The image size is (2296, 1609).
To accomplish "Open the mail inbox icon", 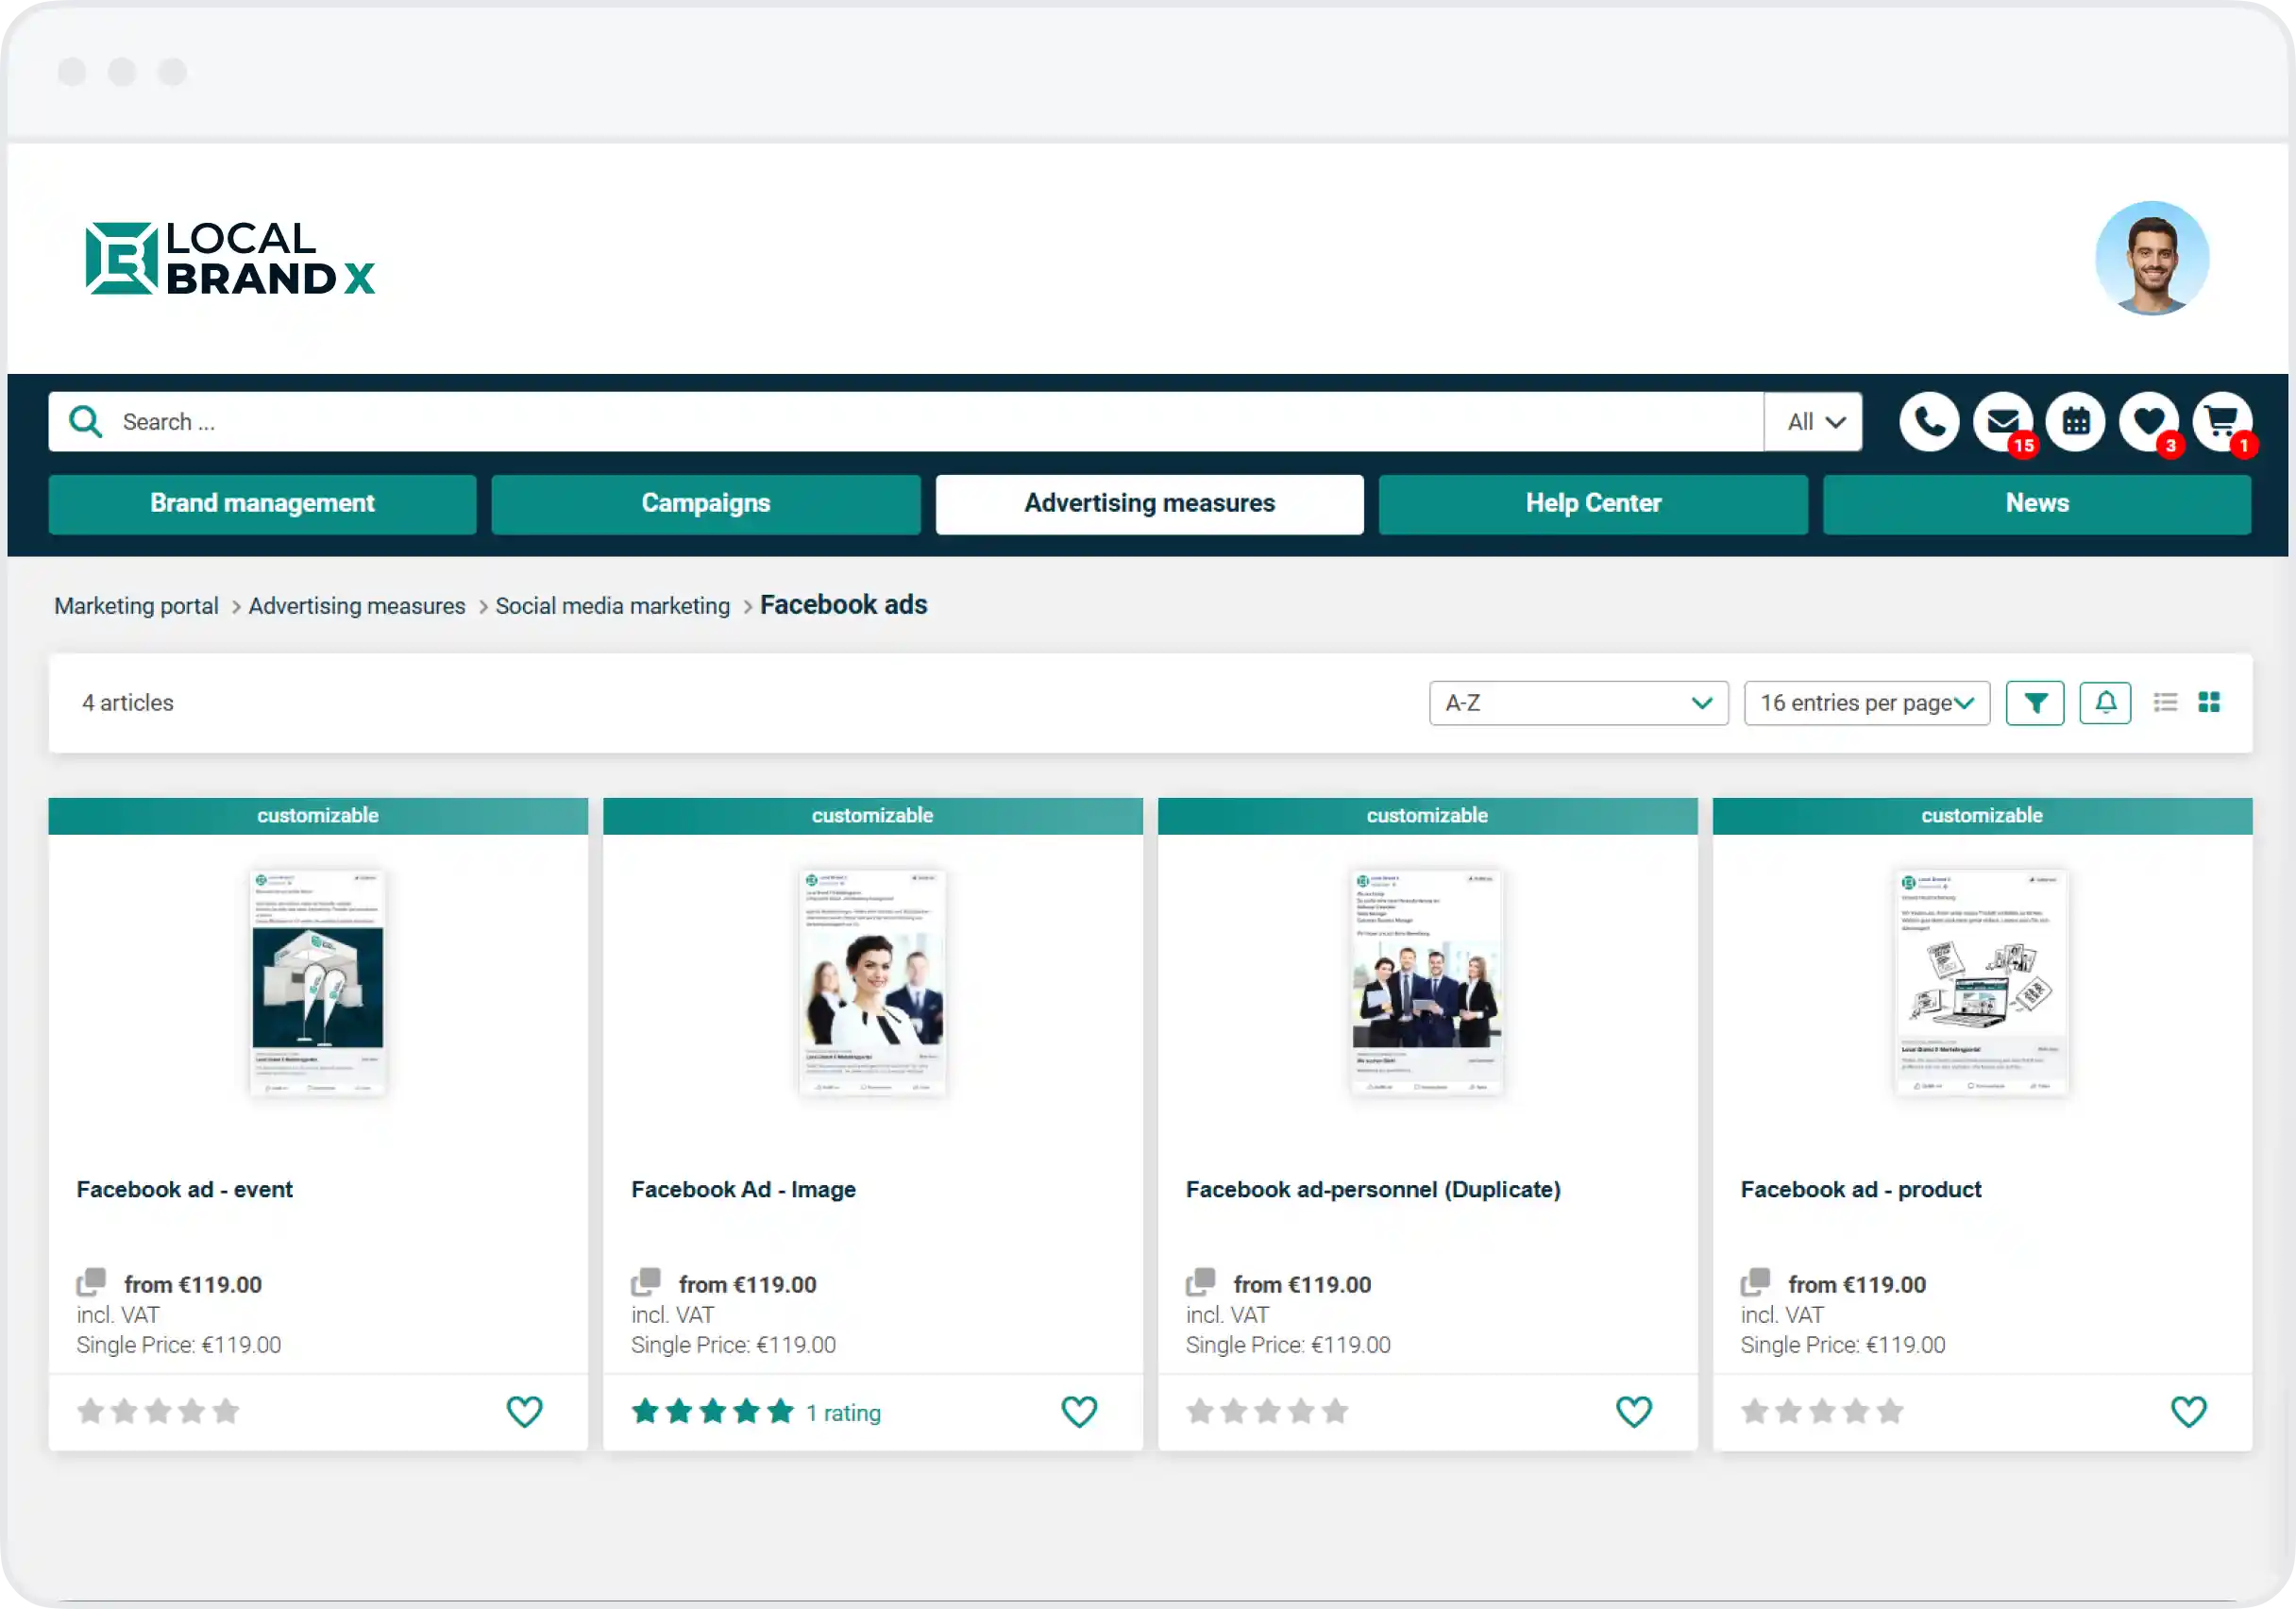I will click(x=2002, y=422).
